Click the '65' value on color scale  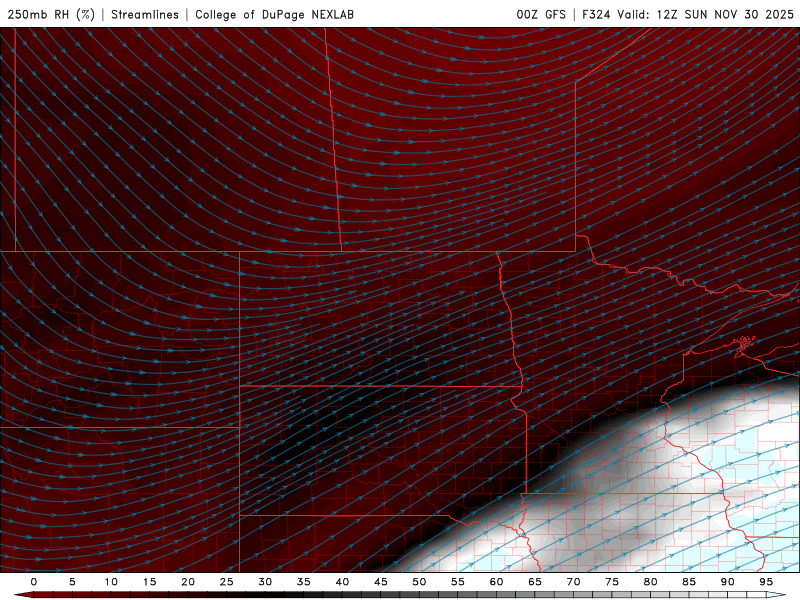click(x=535, y=582)
